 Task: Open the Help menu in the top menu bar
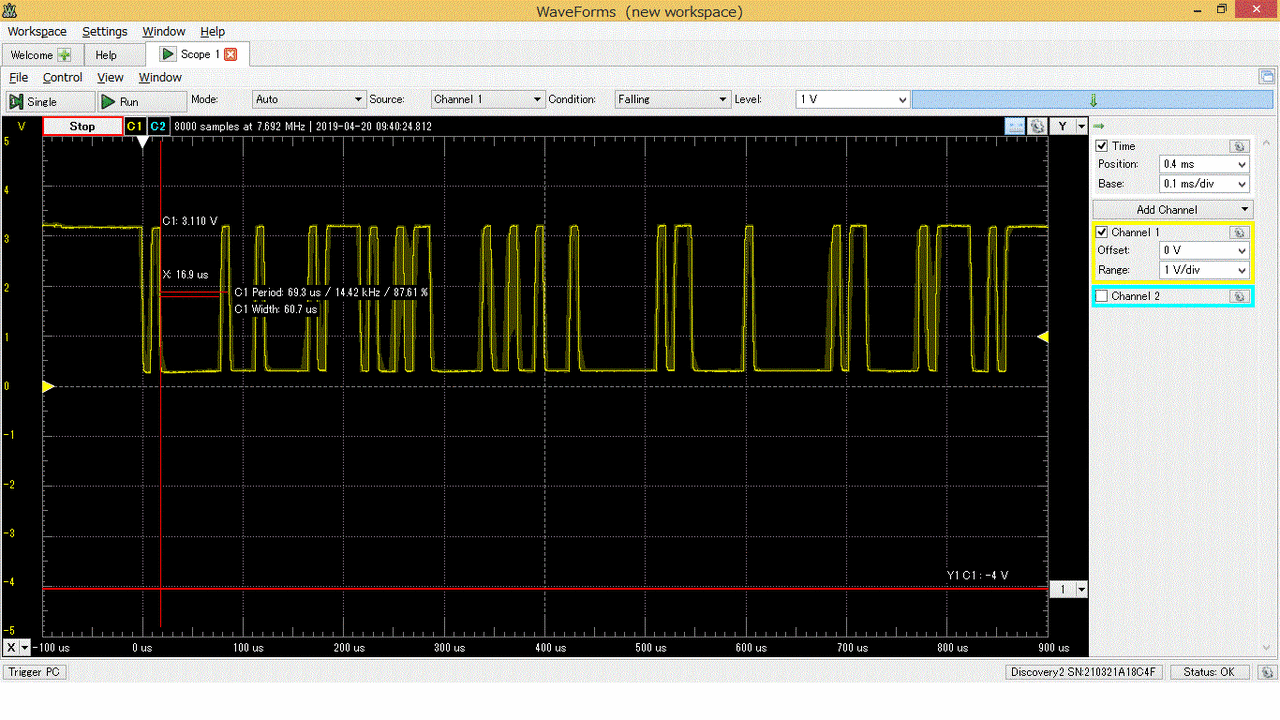[213, 31]
